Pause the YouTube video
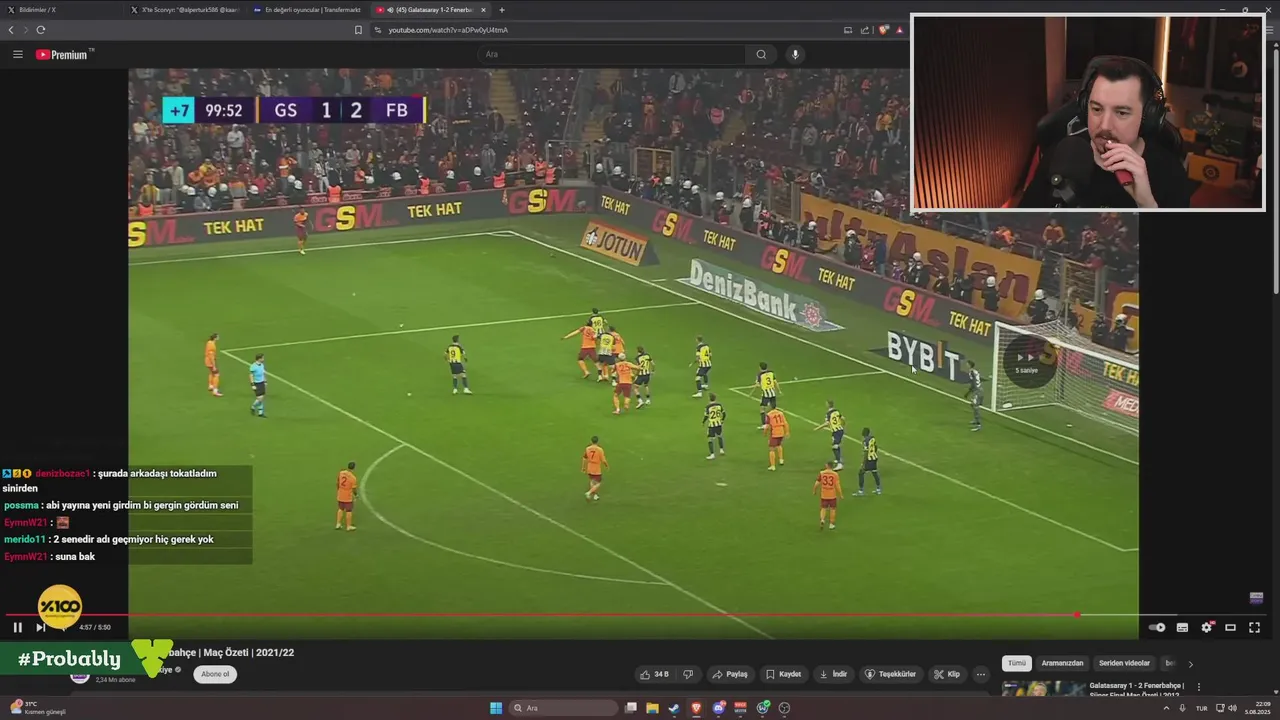This screenshot has height=720, width=1280. pyautogui.click(x=17, y=627)
